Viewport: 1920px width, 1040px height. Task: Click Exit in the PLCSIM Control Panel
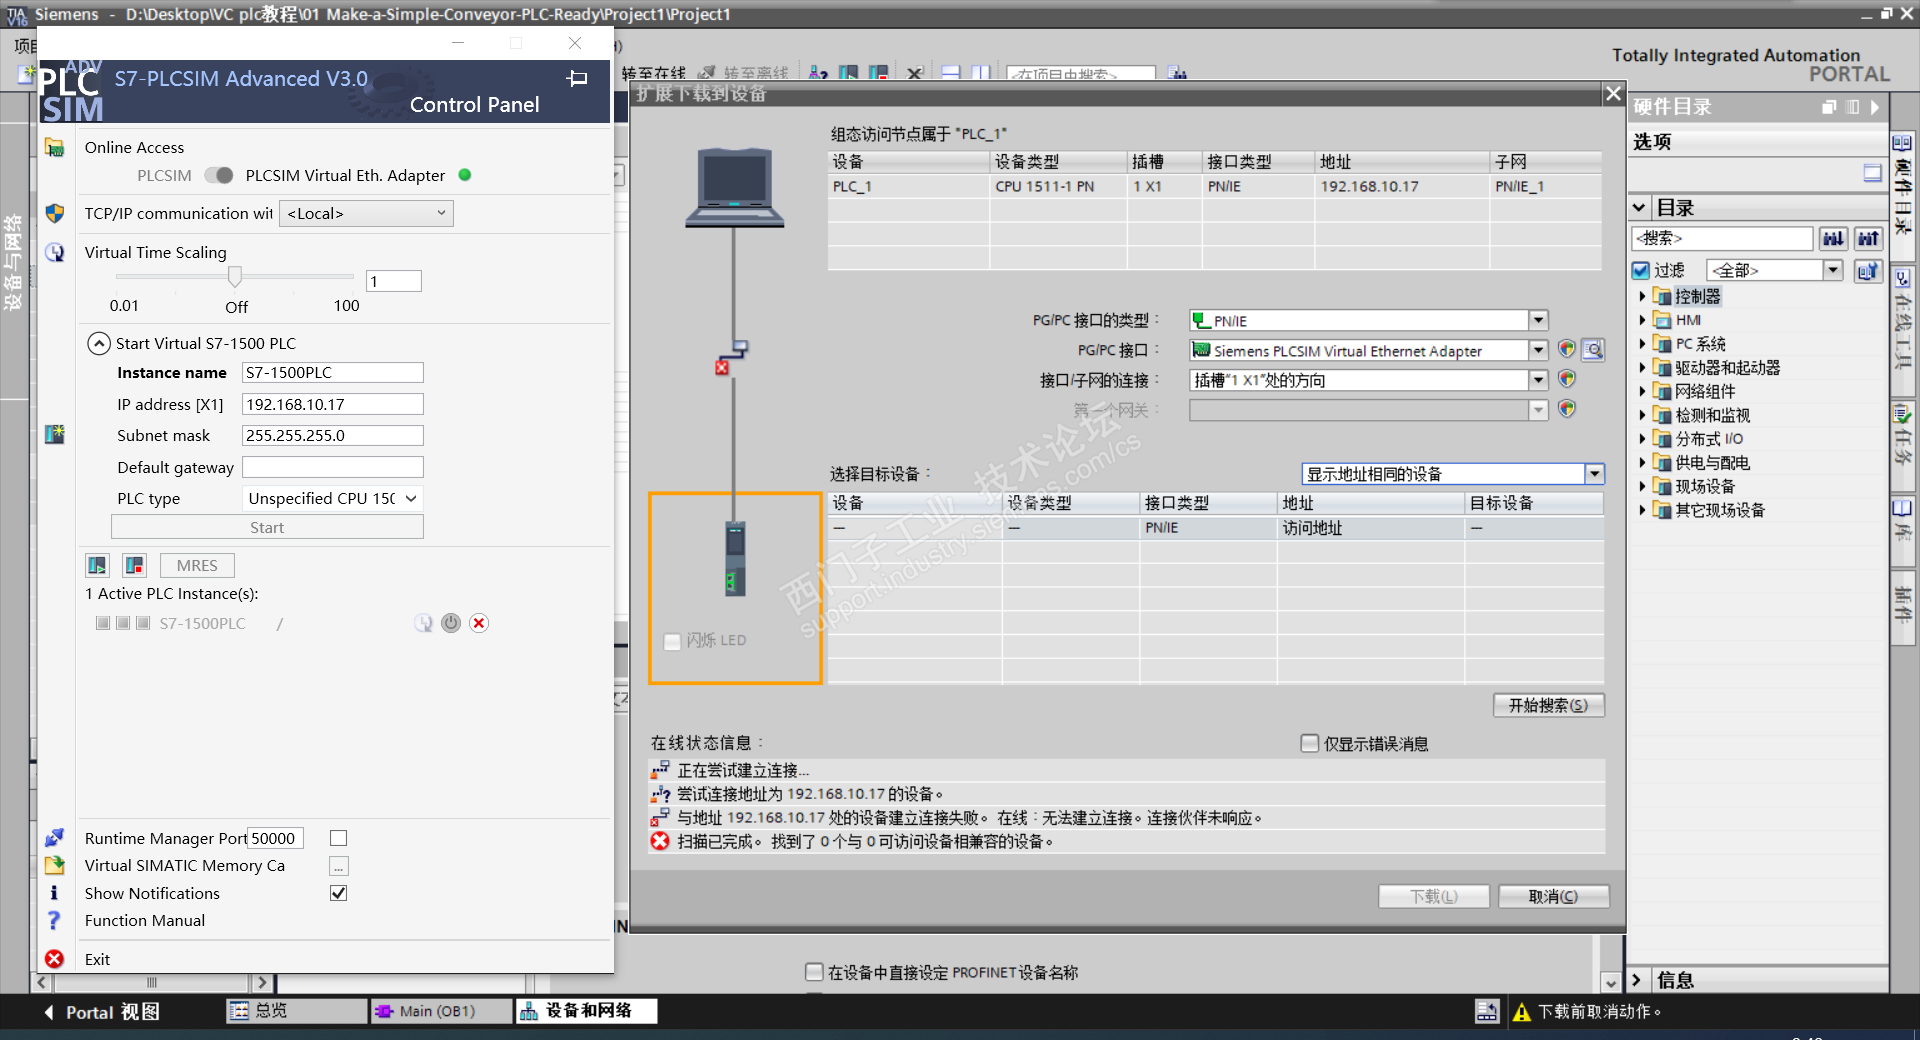pos(97,959)
